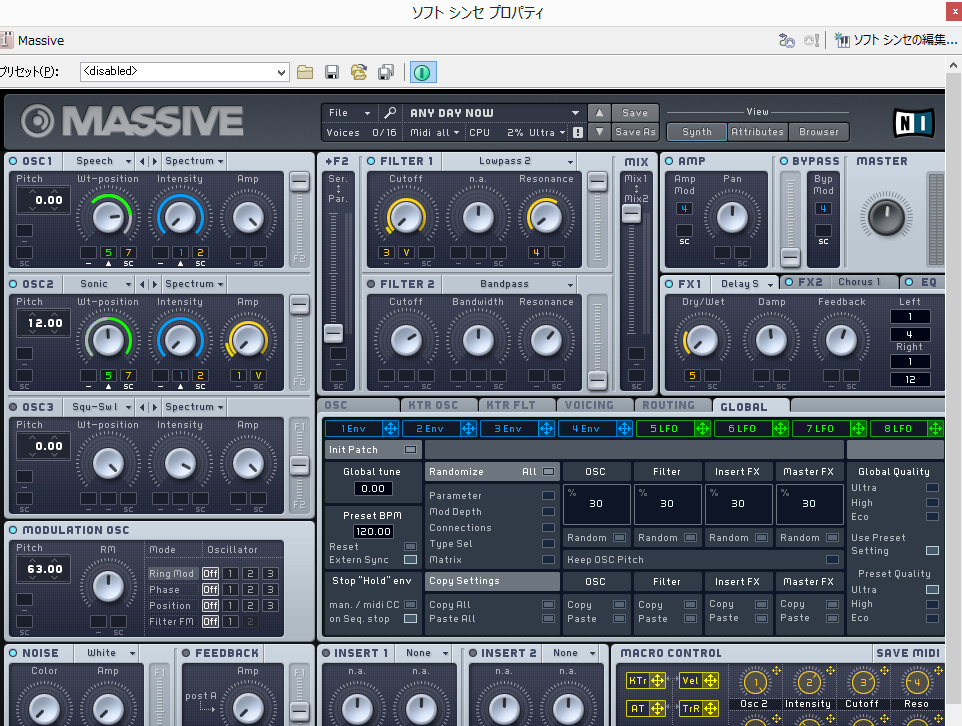Disable Filter 1 power switch
Screen dimensions: 962x726
(371, 161)
